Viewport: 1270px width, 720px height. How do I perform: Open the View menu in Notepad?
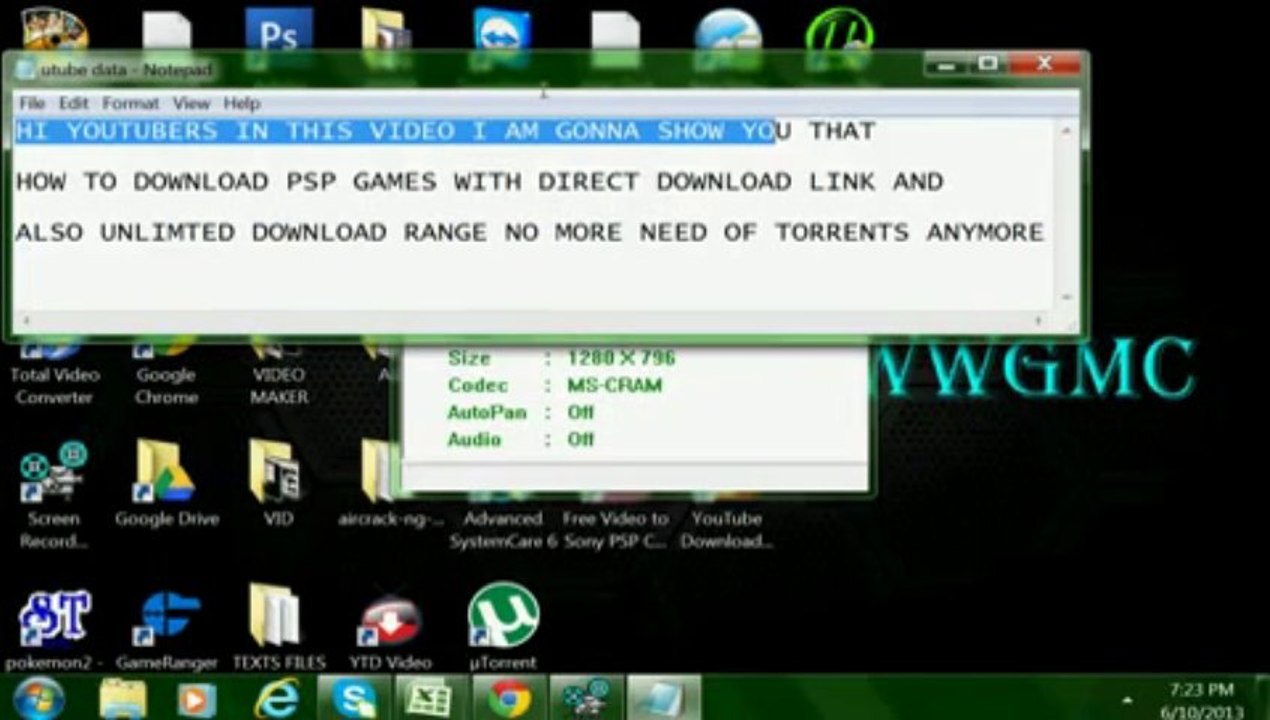point(191,103)
